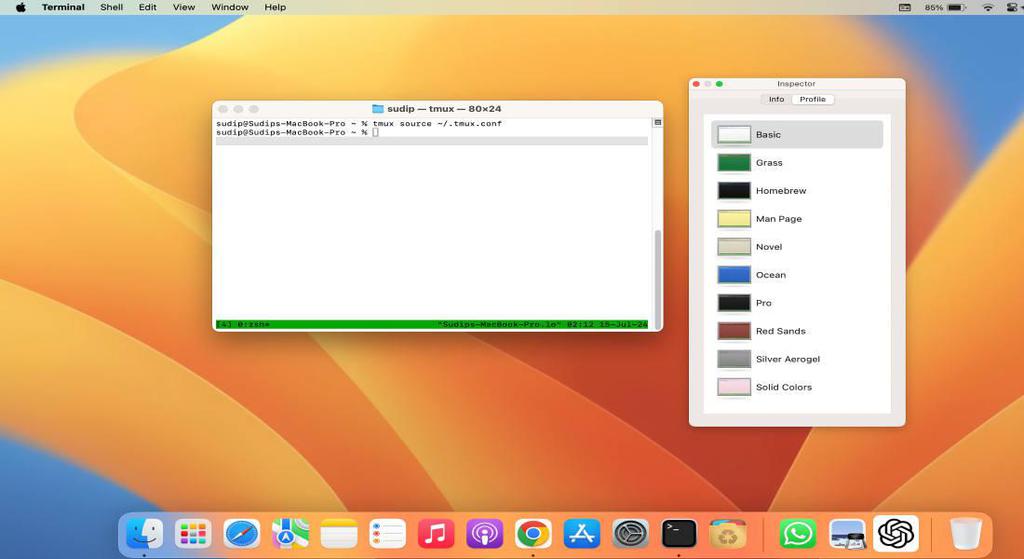Open ChatGPT app in the dock
This screenshot has width=1024, height=559.
click(x=895, y=533)
